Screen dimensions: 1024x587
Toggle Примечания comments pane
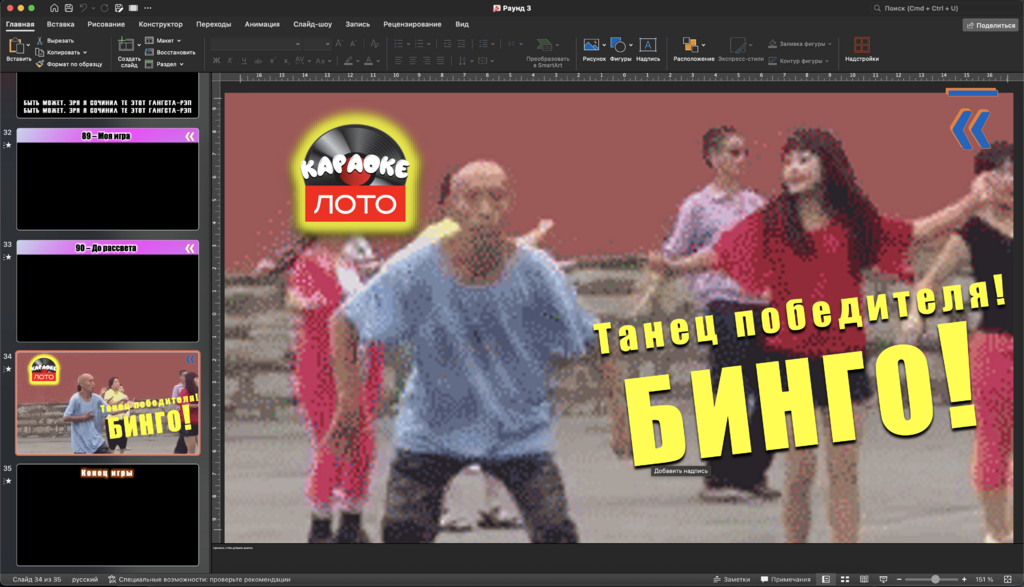pyautogui.click(x=786, y=579)
